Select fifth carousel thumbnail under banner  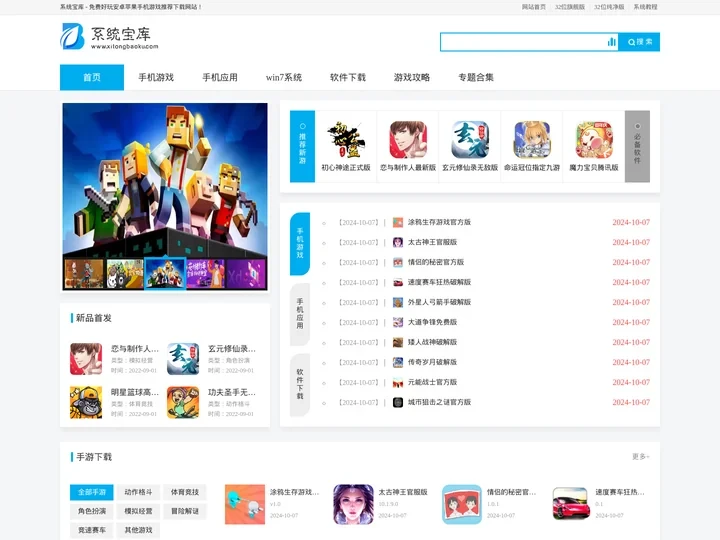(x=246, y=274)
